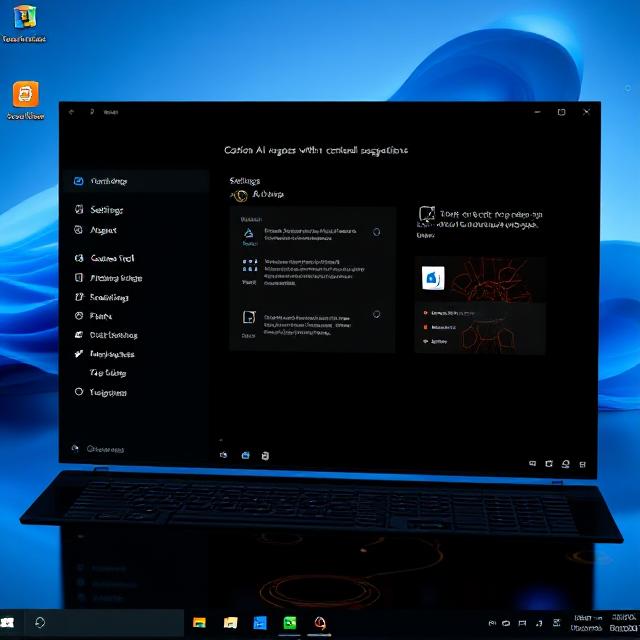
Task: Open the green app icon on the taskbar
Action: [x=290, y=623]
